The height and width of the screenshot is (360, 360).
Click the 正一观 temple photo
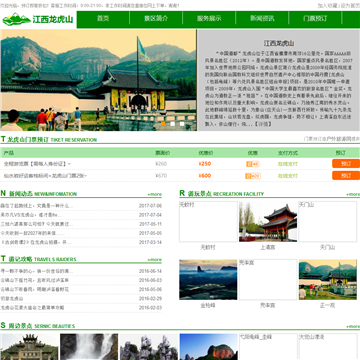point(328,280)
